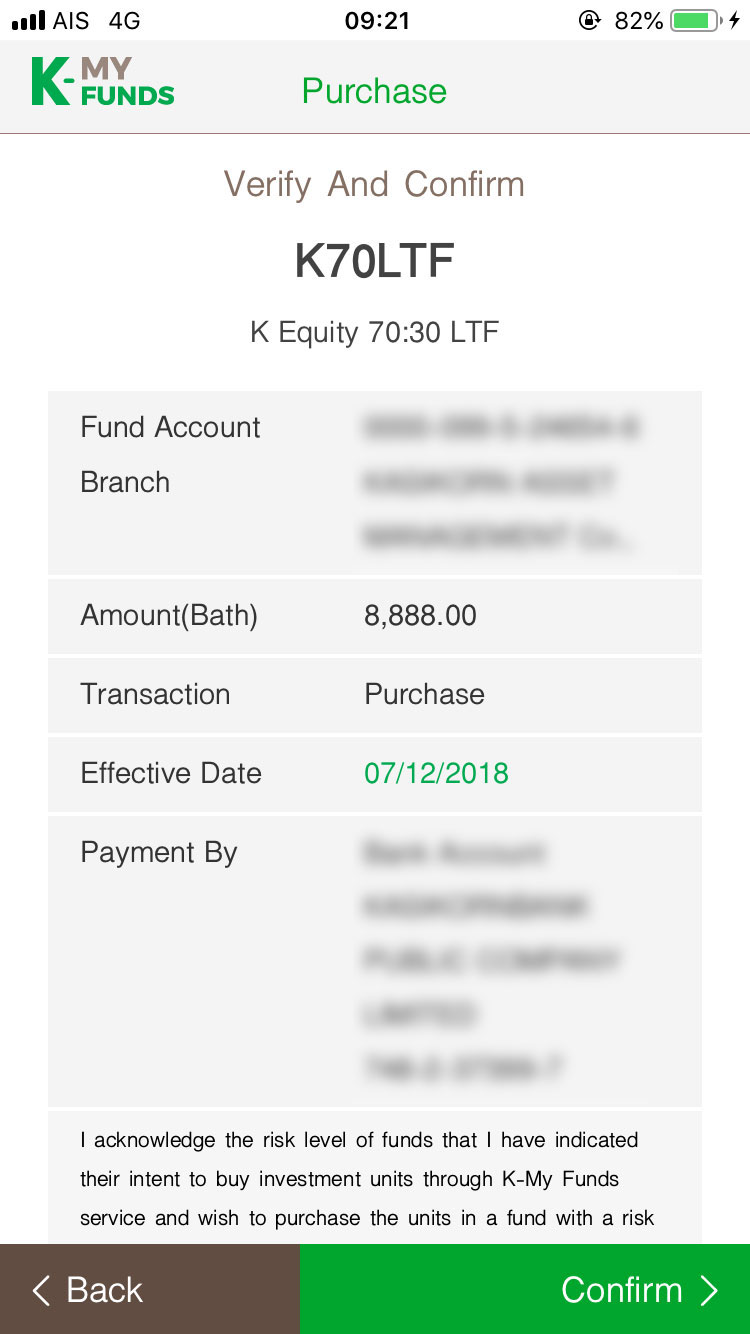750x1334 pixels.
Task: Tap the K Equity 70:30 LTF subtitle
Action: [374, 332]
